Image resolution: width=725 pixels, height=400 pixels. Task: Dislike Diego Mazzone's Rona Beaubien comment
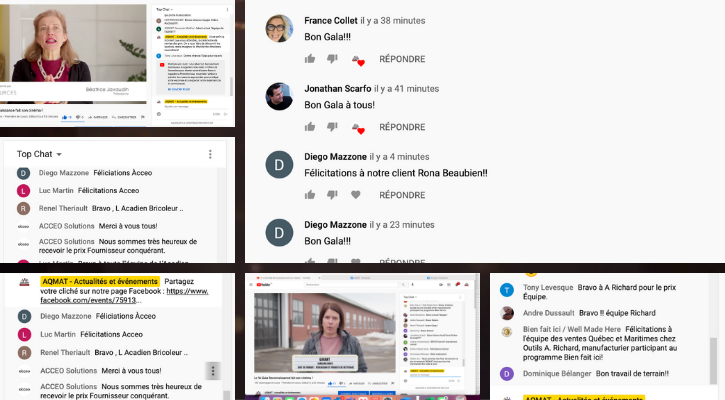[332, 195]
